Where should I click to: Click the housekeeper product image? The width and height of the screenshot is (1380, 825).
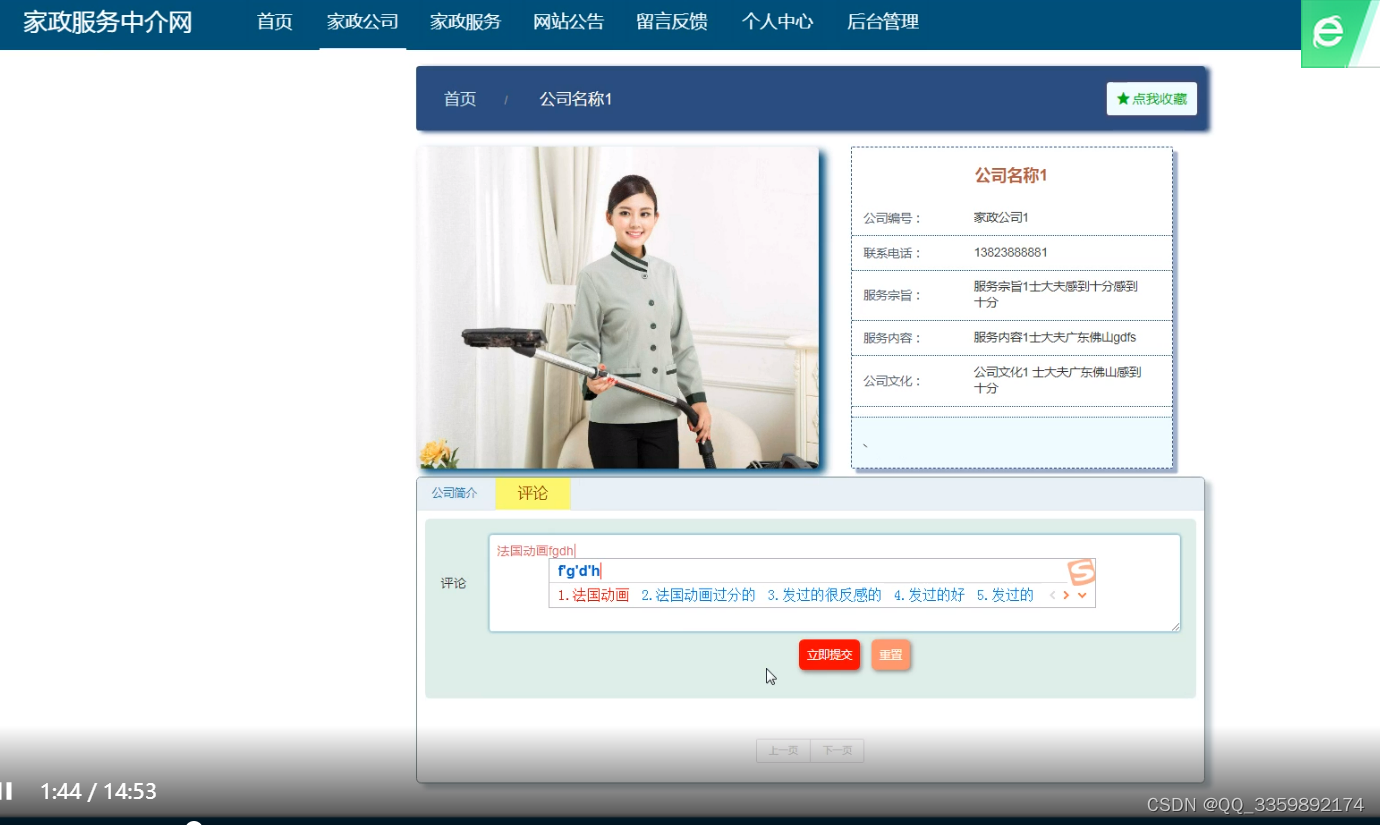coord(618,308)
